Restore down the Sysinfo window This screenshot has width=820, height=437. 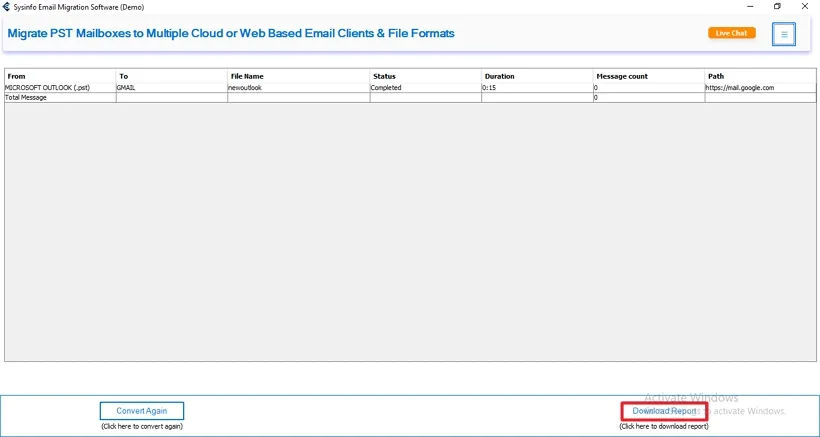tap(777, 7)
